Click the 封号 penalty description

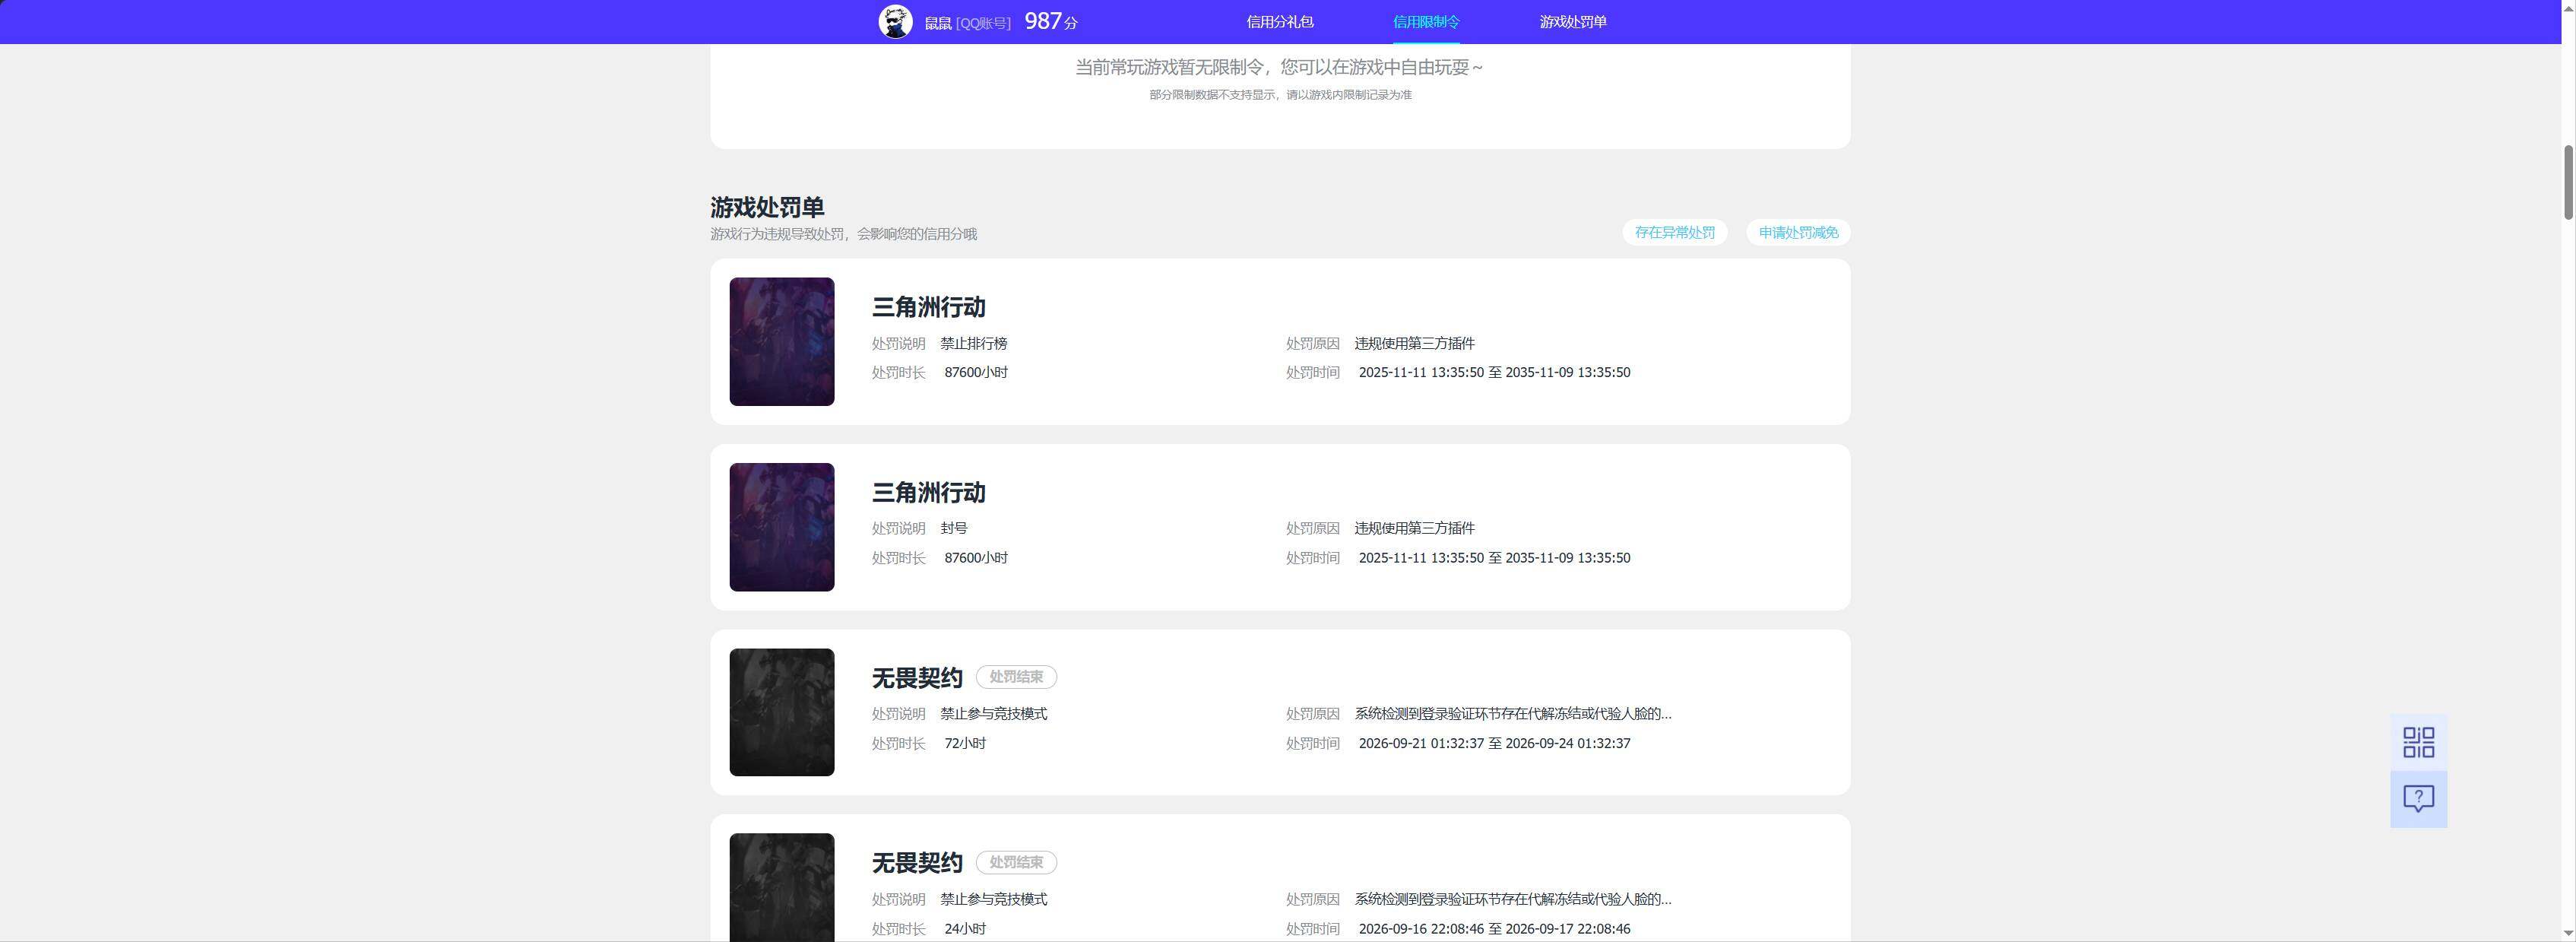(x=953, y=528)
